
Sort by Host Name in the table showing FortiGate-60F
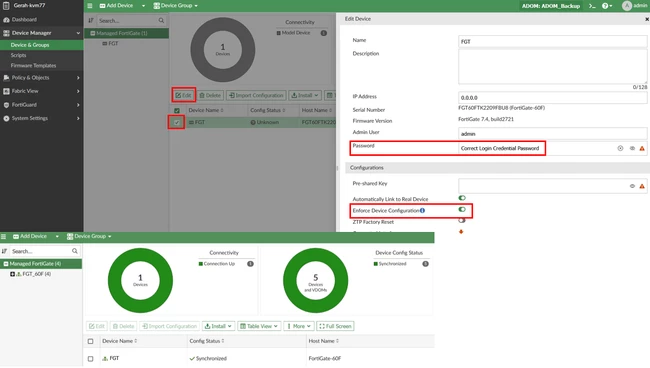click(324, 341)
